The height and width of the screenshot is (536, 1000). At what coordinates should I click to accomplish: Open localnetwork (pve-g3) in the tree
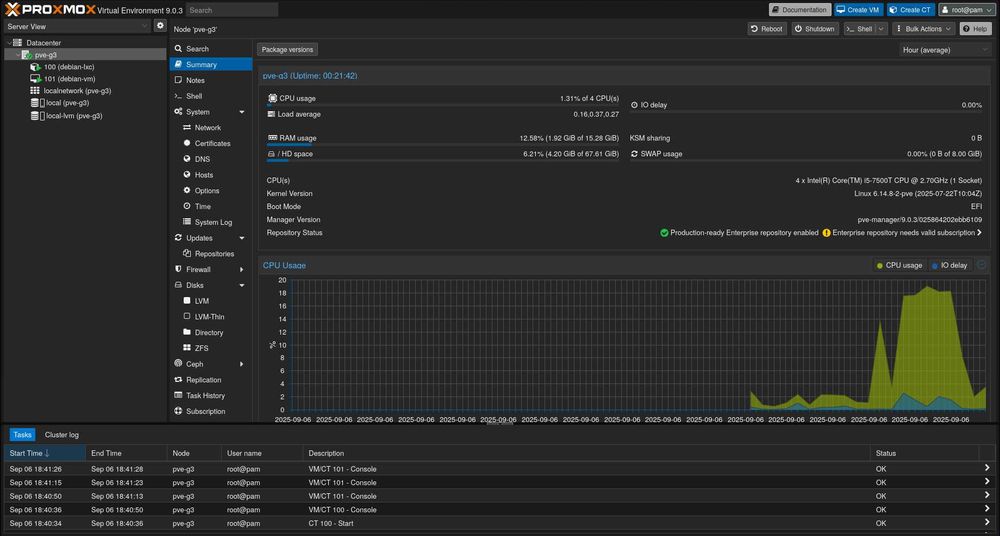coord(77,91)
